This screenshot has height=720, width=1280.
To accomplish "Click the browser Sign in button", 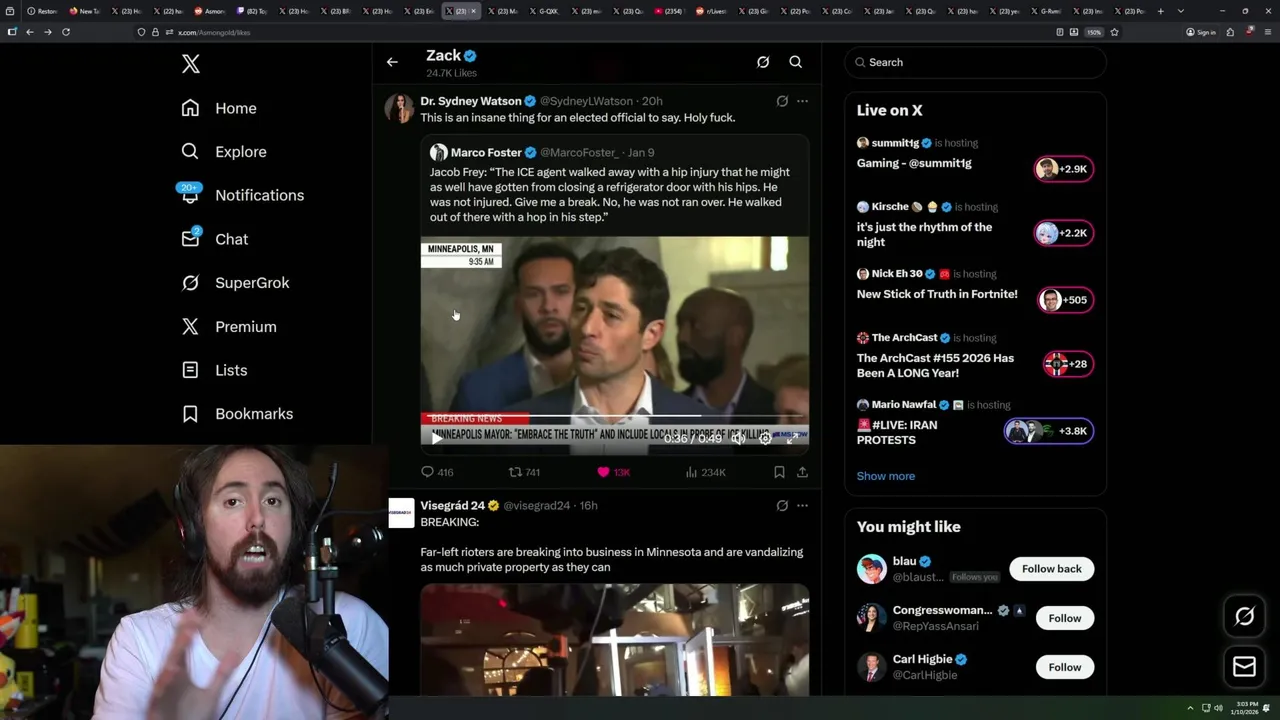I will tap(1201, 32).
